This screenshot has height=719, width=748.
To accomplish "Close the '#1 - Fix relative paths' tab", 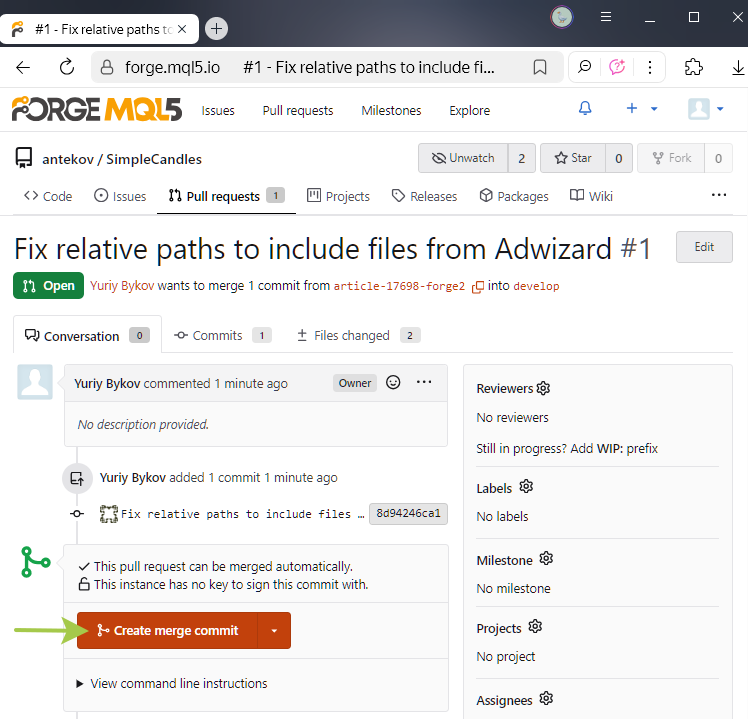I will 182,29.
